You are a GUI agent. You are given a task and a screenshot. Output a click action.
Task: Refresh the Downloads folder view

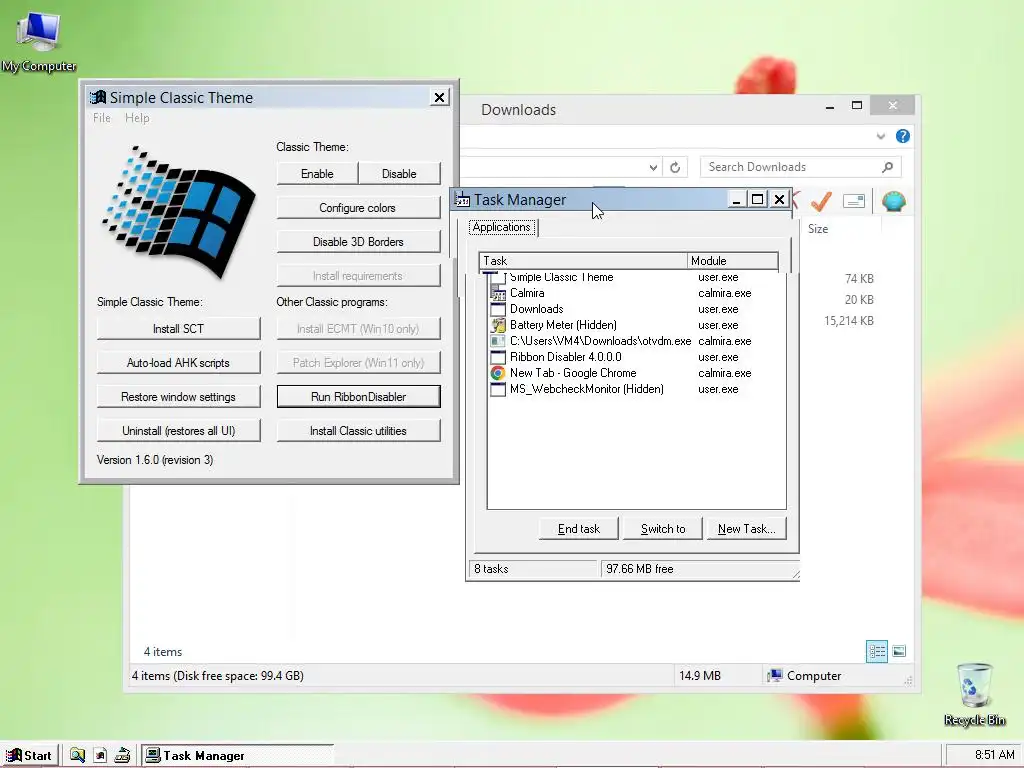click(675, 167)
